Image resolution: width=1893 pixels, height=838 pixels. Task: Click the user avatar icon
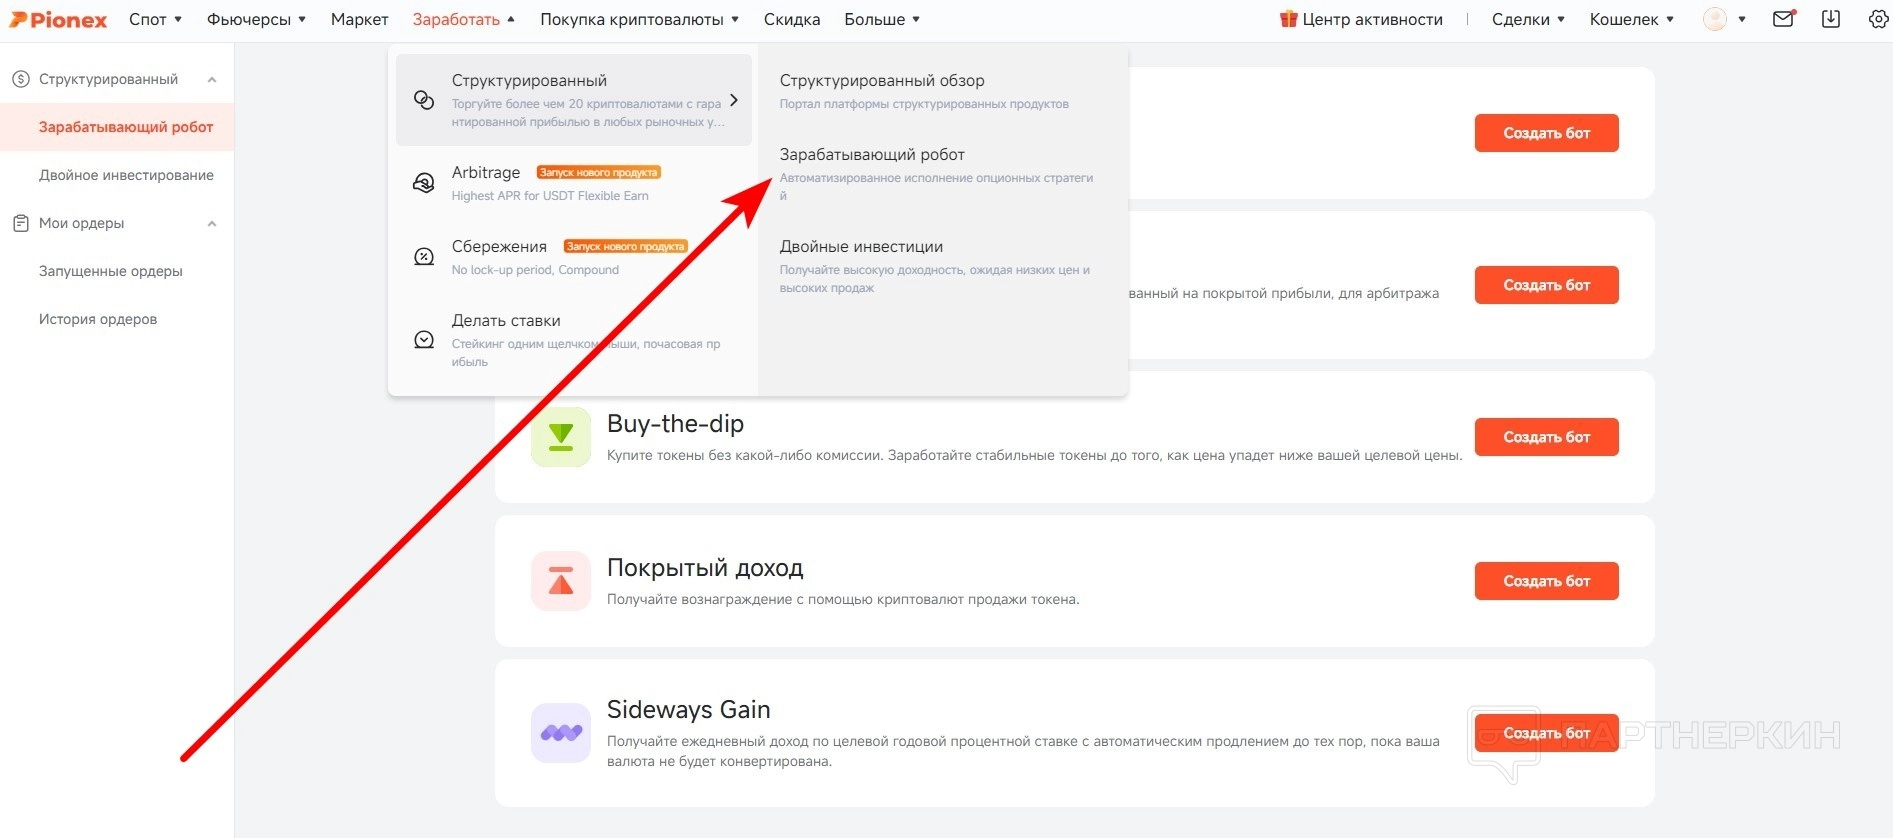[1714, 19]
